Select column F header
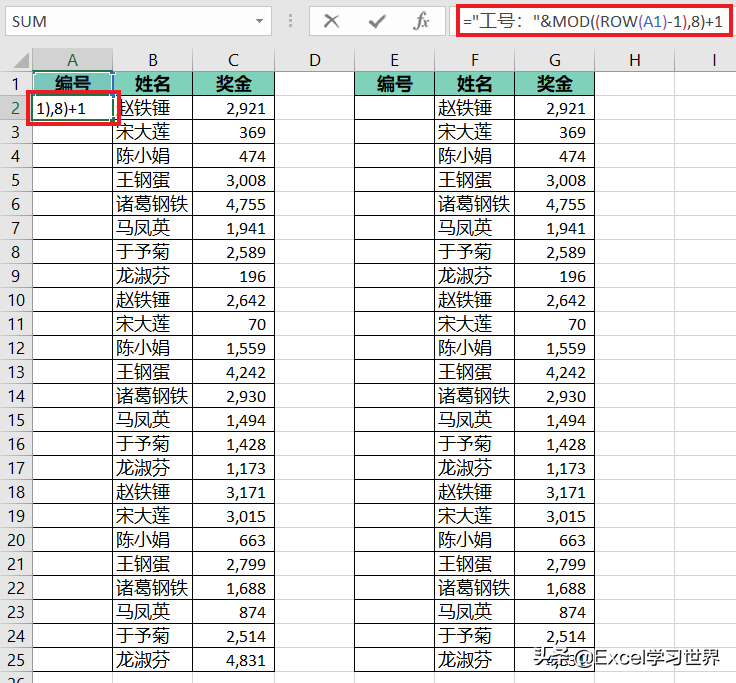The height and width of the screenshot is (683, 736). click(475, 60)
